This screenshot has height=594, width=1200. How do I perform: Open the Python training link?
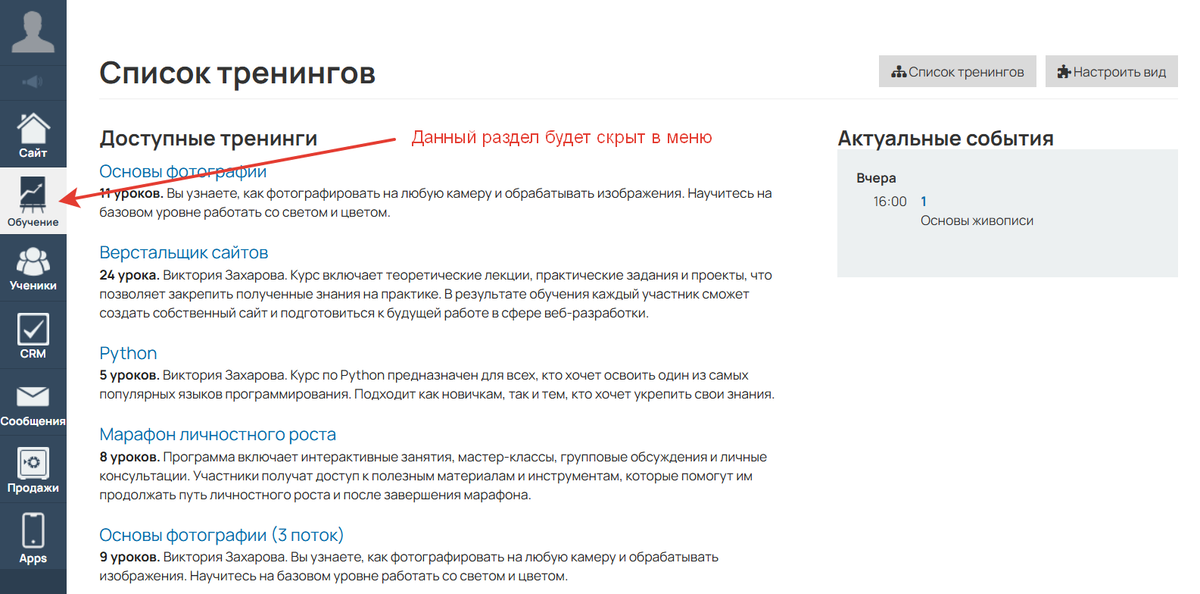pyautogui.click(x=128, y=353)
